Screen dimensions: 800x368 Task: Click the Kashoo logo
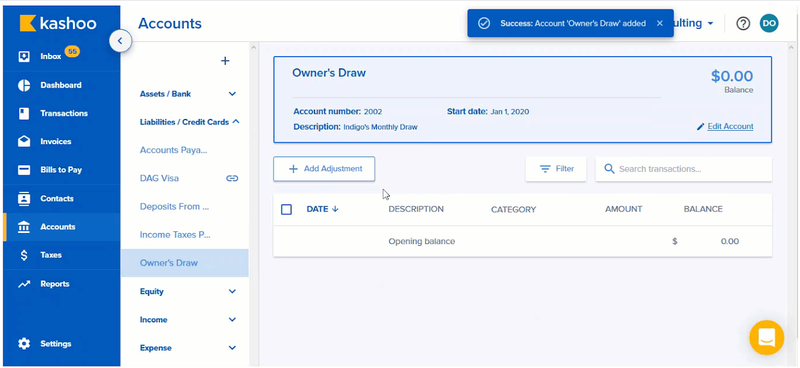(58, 23)
